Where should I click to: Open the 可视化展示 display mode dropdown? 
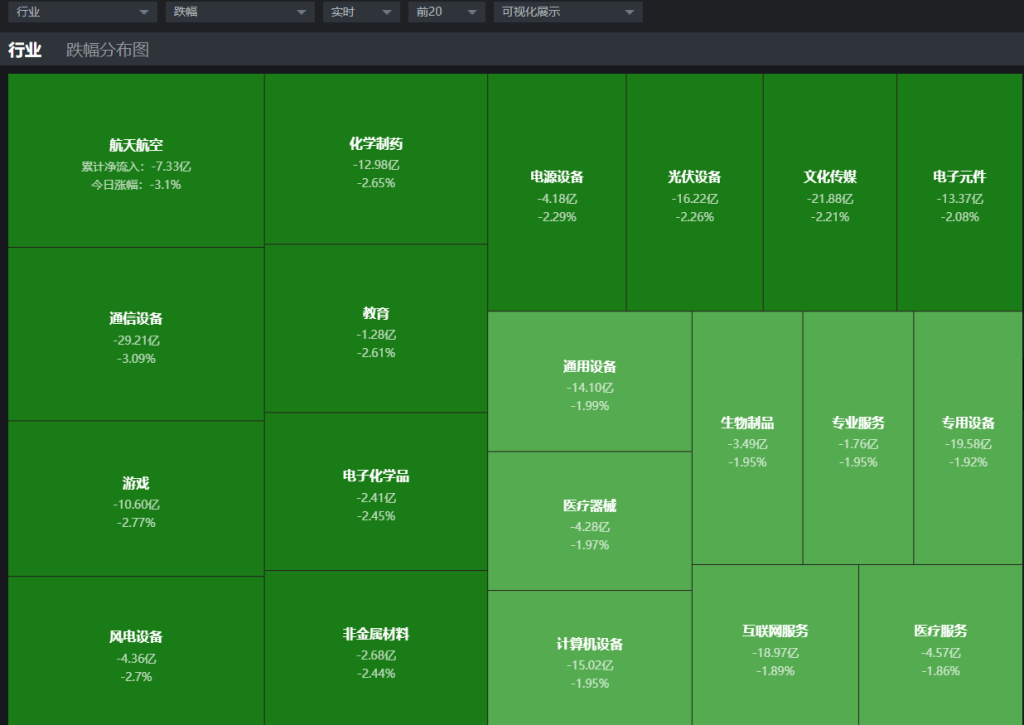click(568, 12)
